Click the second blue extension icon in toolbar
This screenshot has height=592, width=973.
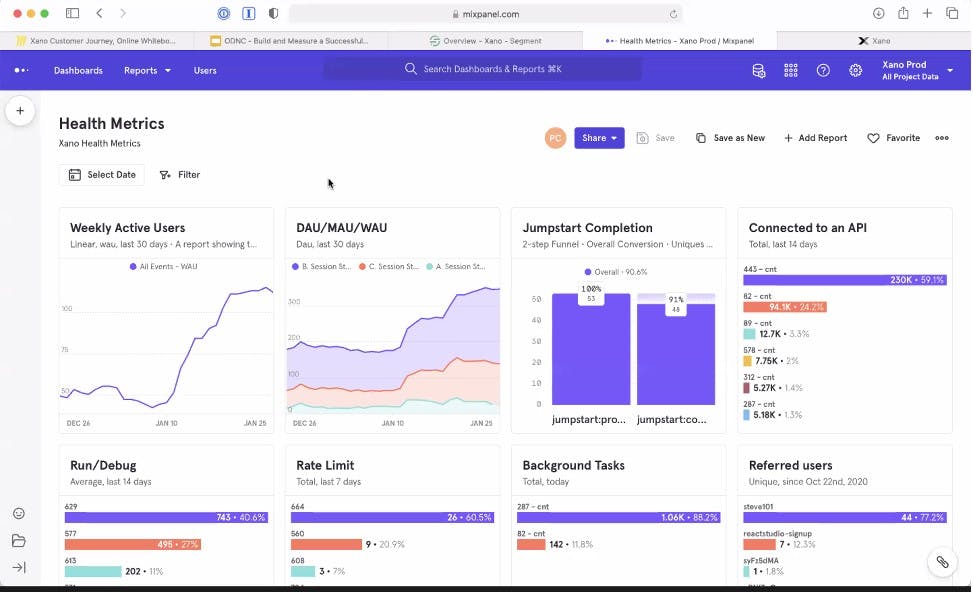click(249, 13)
